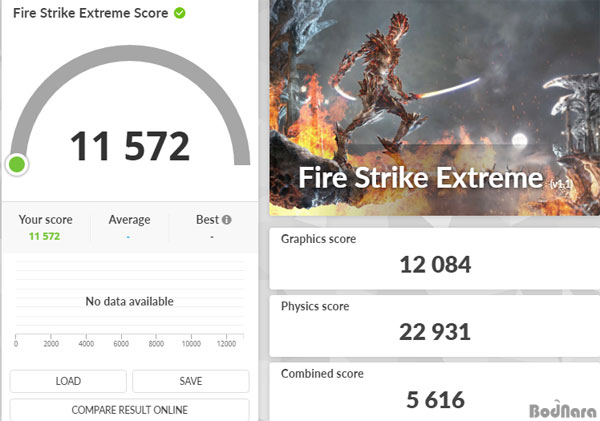Image resolution: width=600 pixels, height=421 pixels.
Task: Click the Fire Strike Extreme Score heading
Action: pyautogui.click(x=89, y=14)
